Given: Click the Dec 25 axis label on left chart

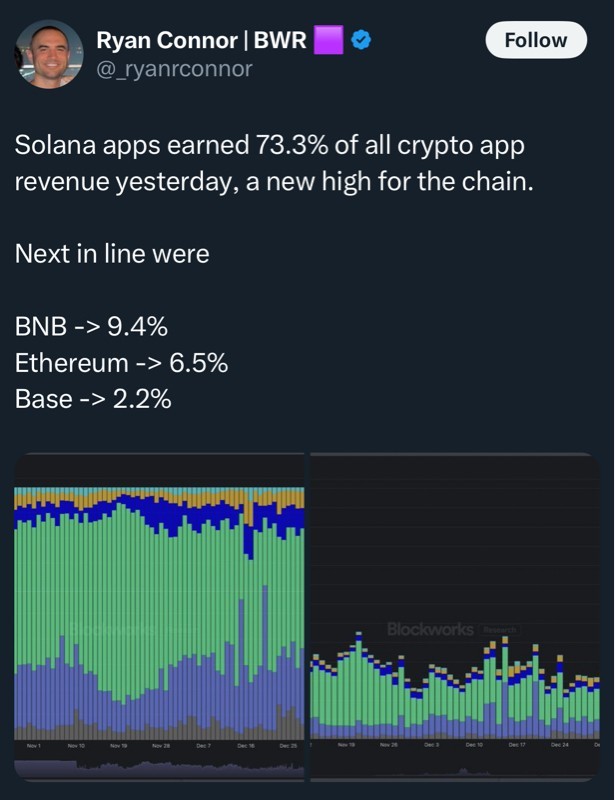Looking at the screenshot, I should click(x=288, y=746).
